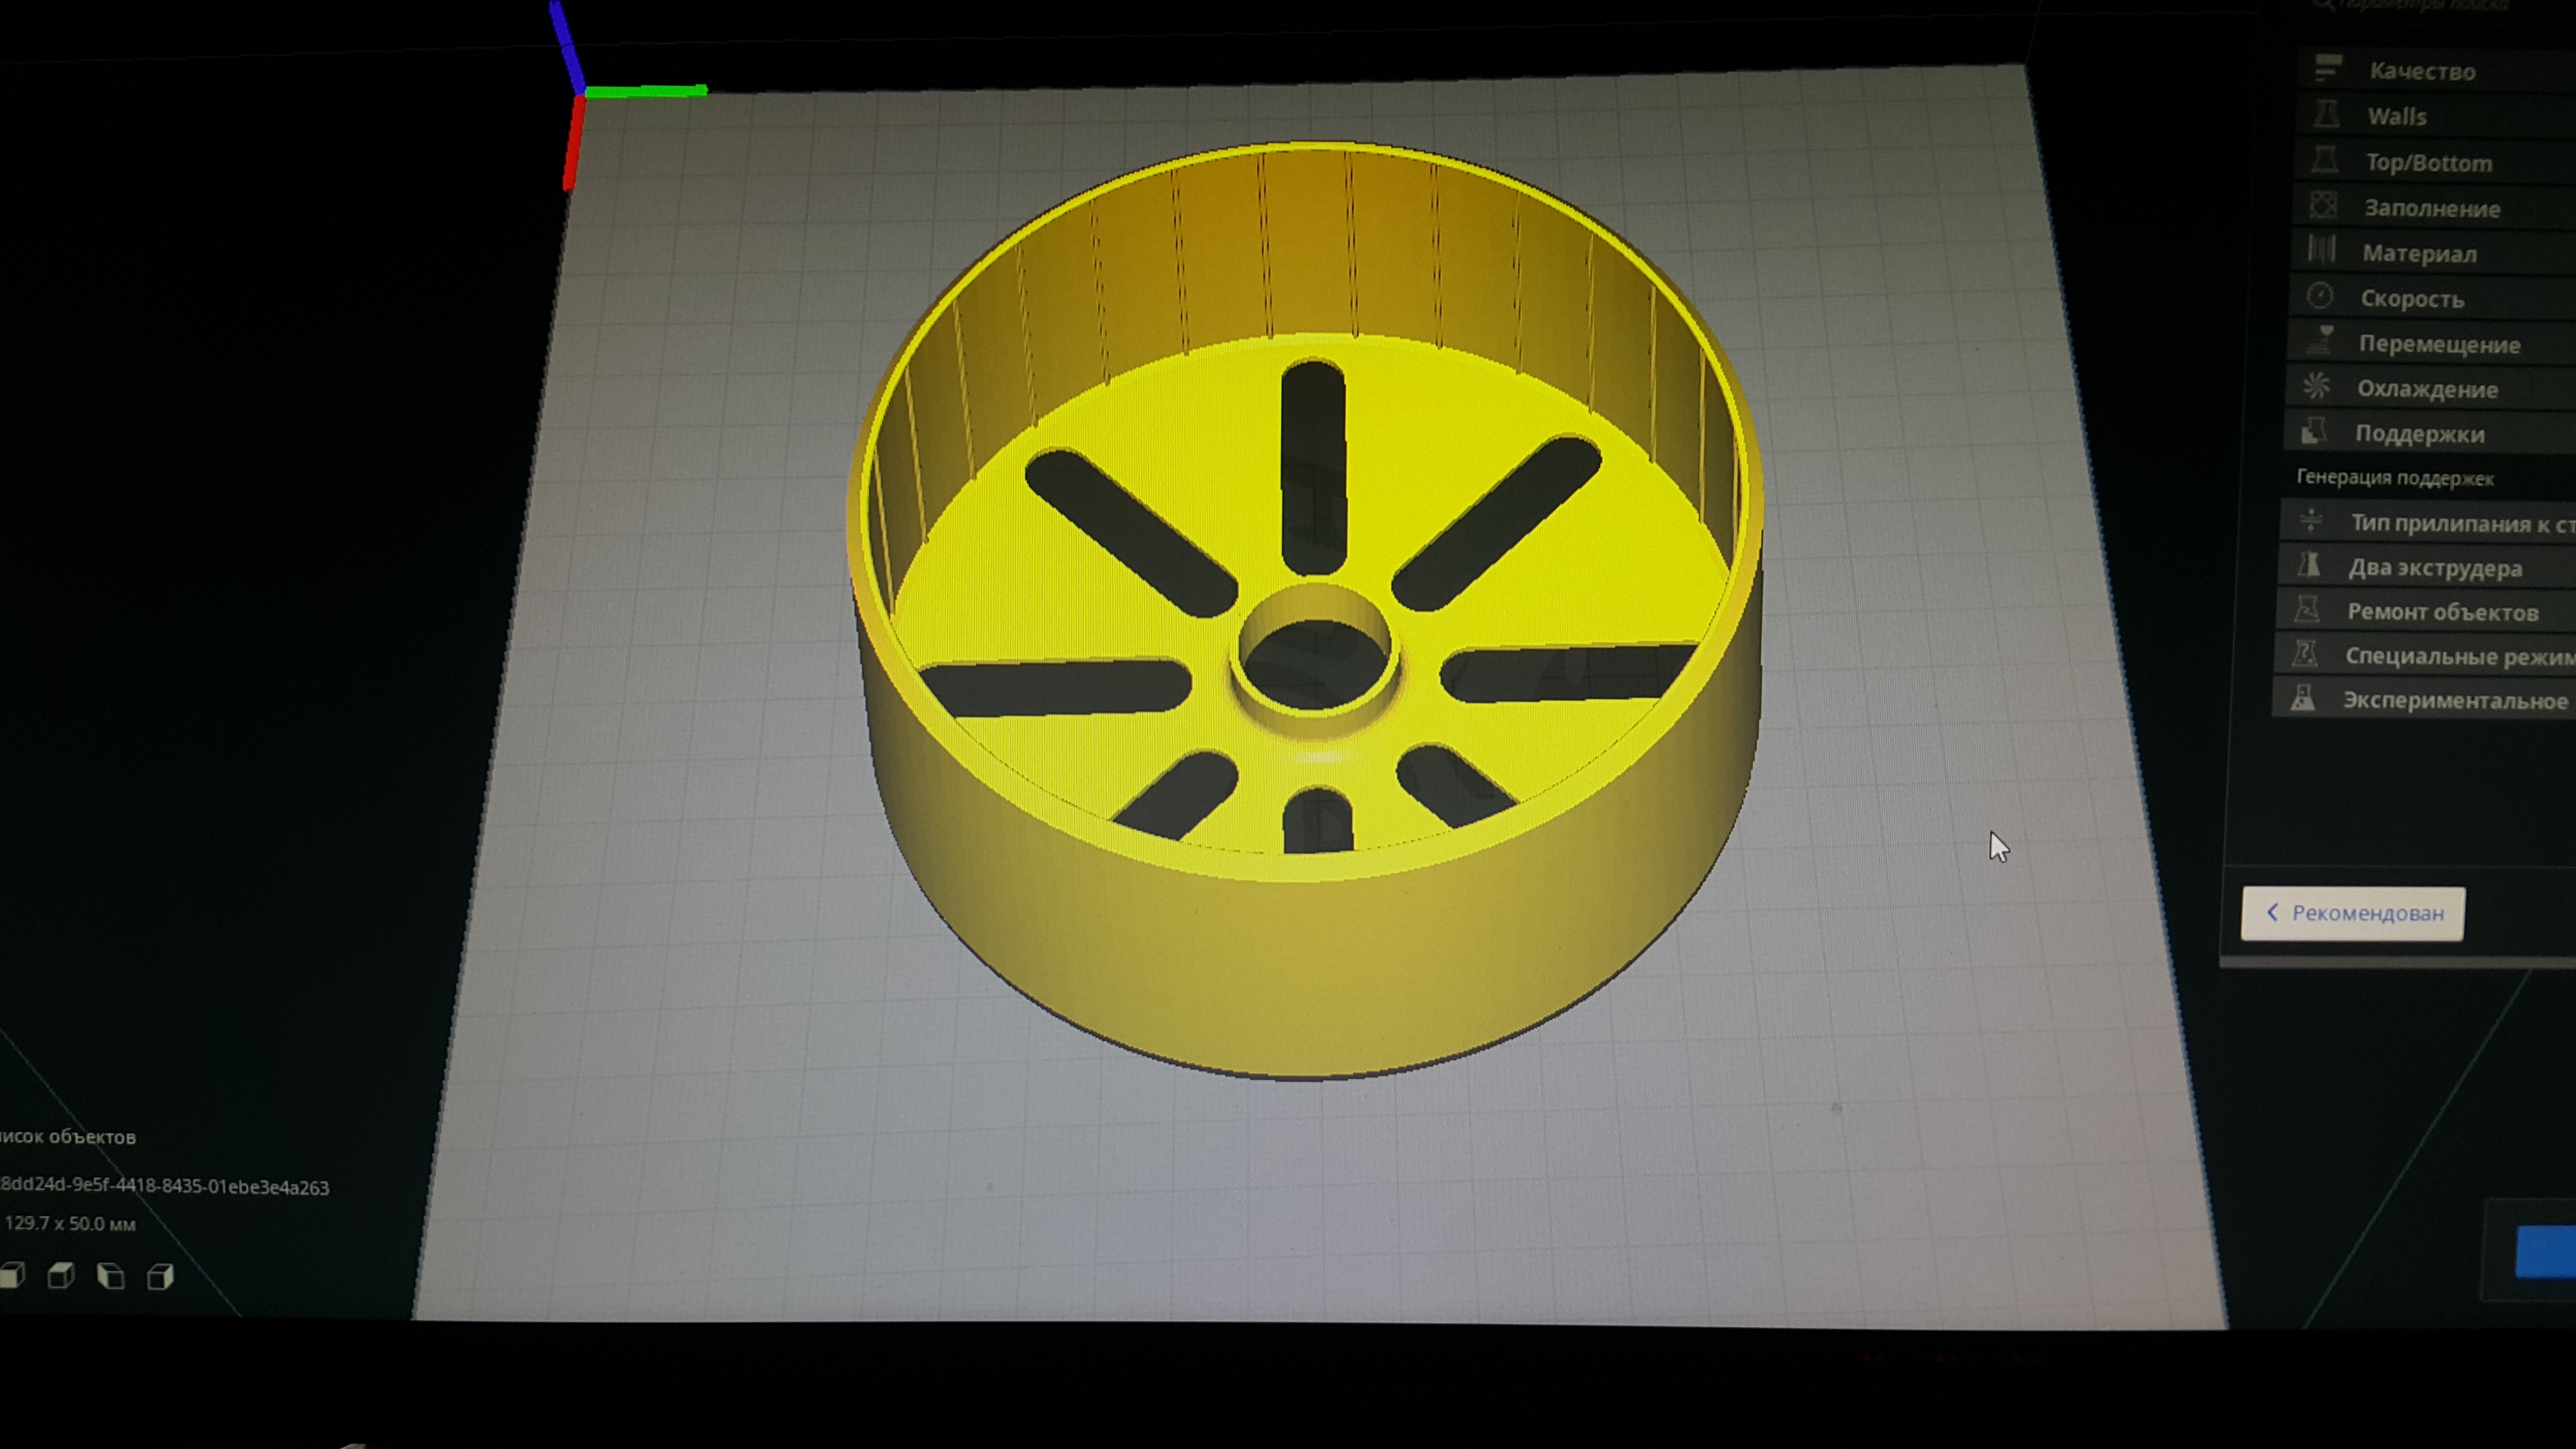The image size is (2576, 1449).
Task: Click the Рекомендован back button
Action: (2352, 913)
